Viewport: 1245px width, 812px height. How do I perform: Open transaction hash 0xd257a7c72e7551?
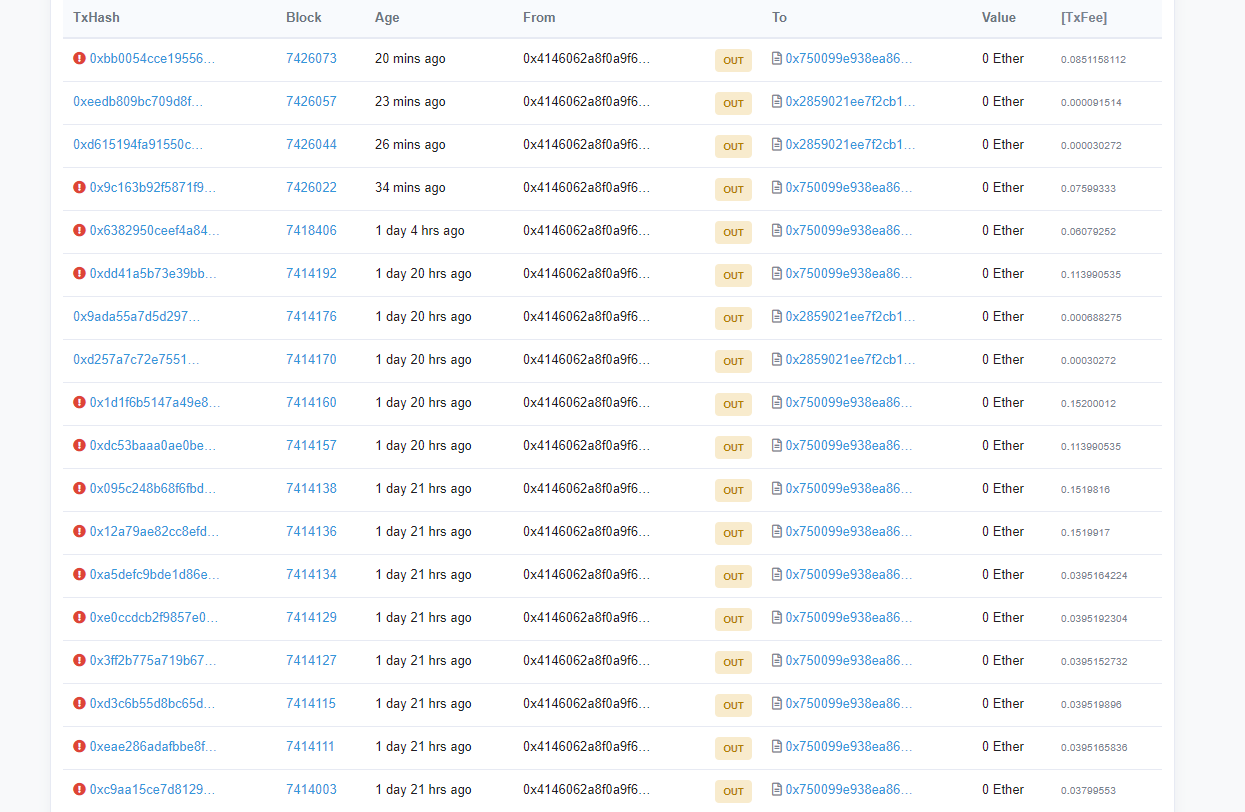[136, 359]
